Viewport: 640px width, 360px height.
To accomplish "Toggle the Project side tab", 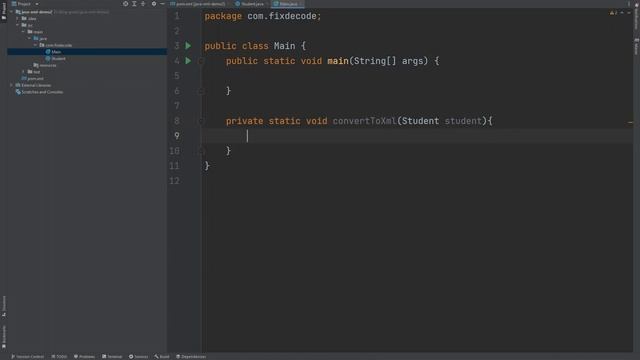I will [x=4, y=11].
